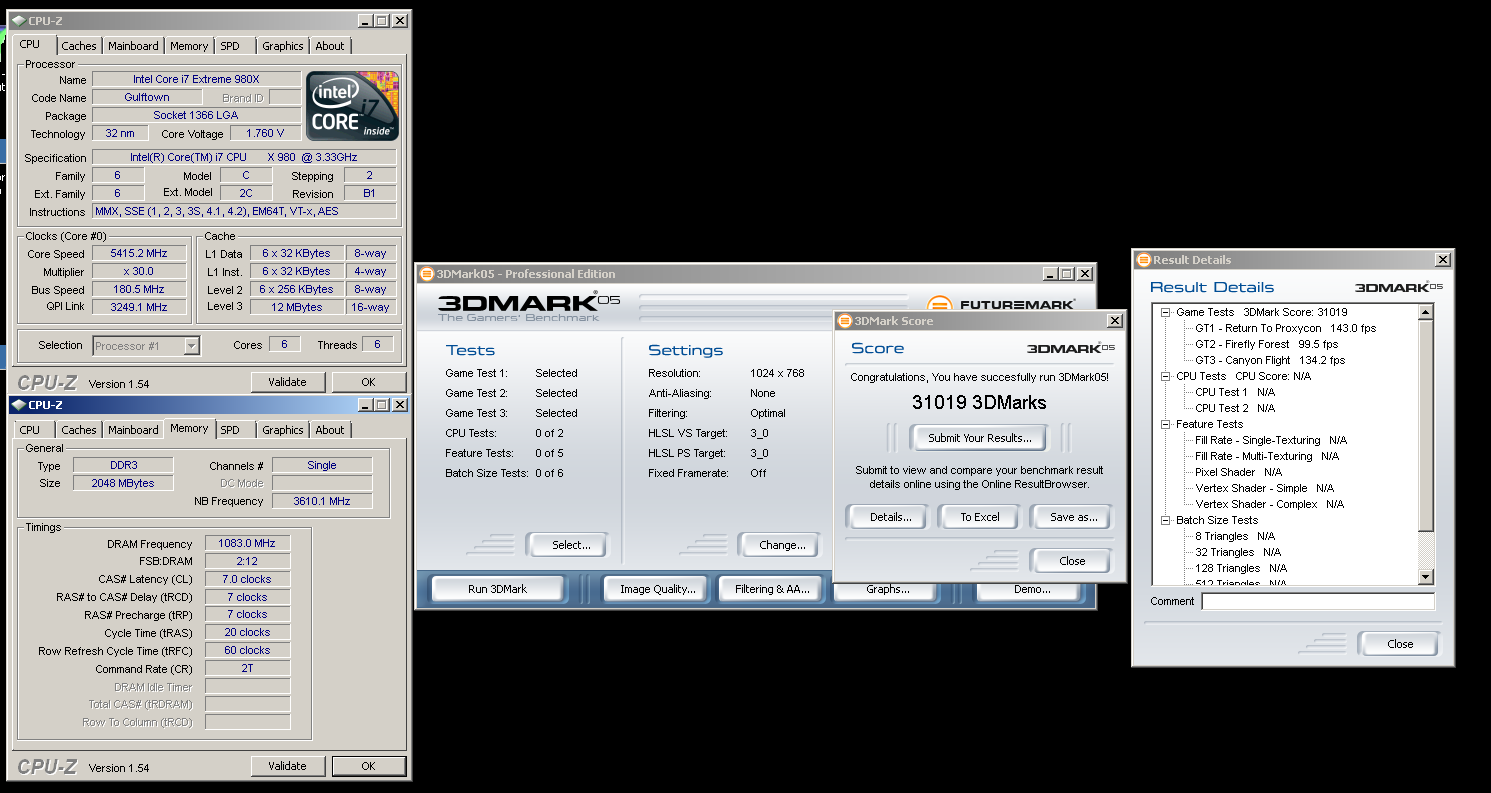The height and width of the screenshot is (793, 1491).
Task: Click Validate in lower CPU-Z window
Action: (287, 766)
